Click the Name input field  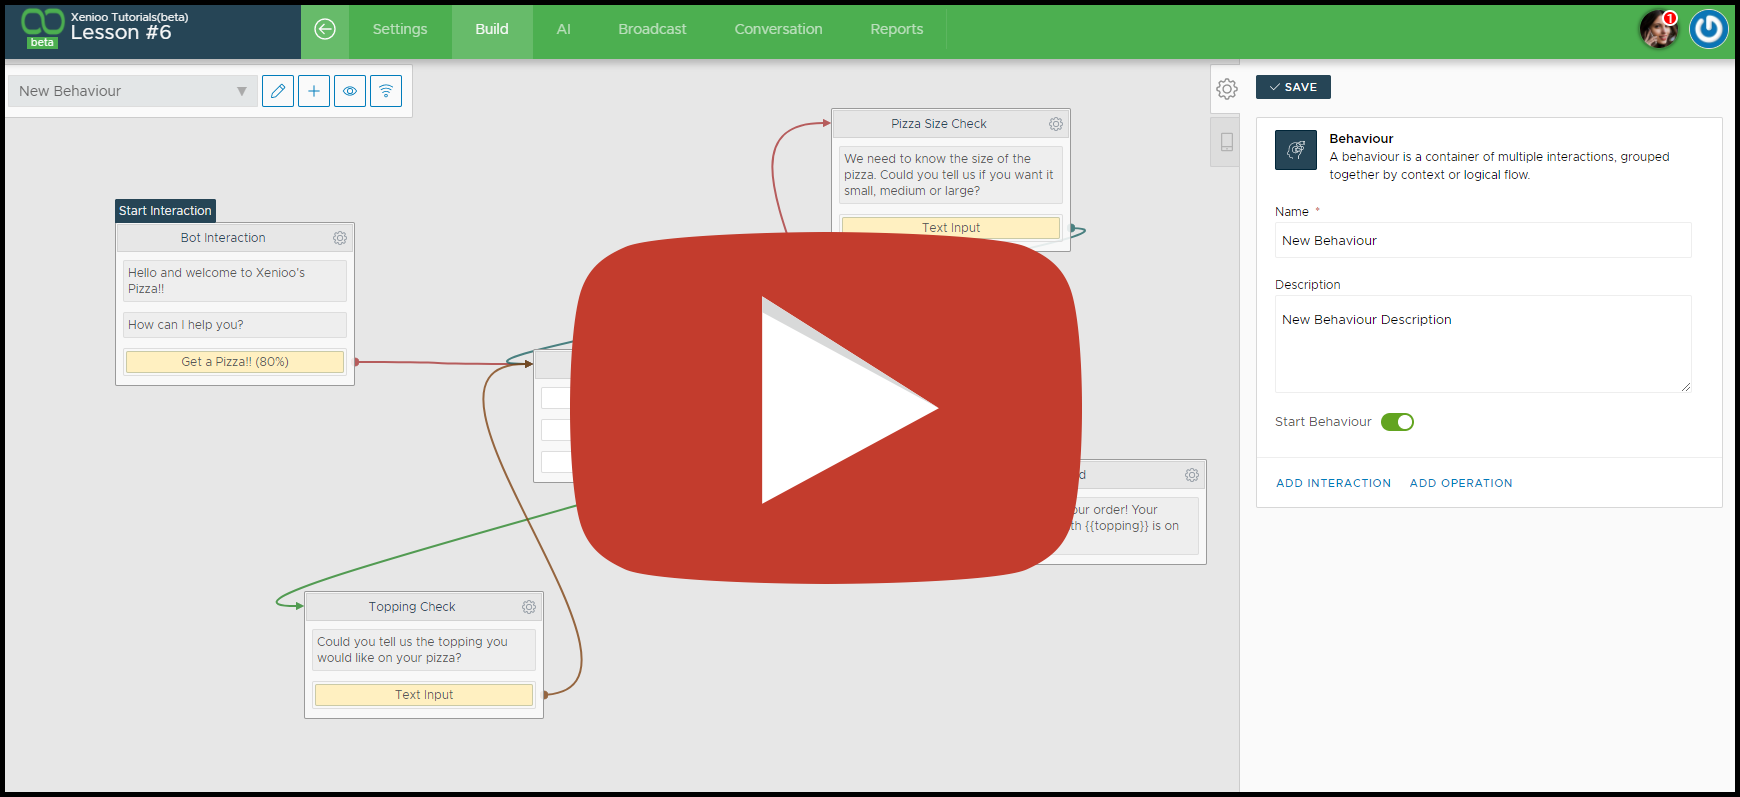click(x=1483, y=240)
